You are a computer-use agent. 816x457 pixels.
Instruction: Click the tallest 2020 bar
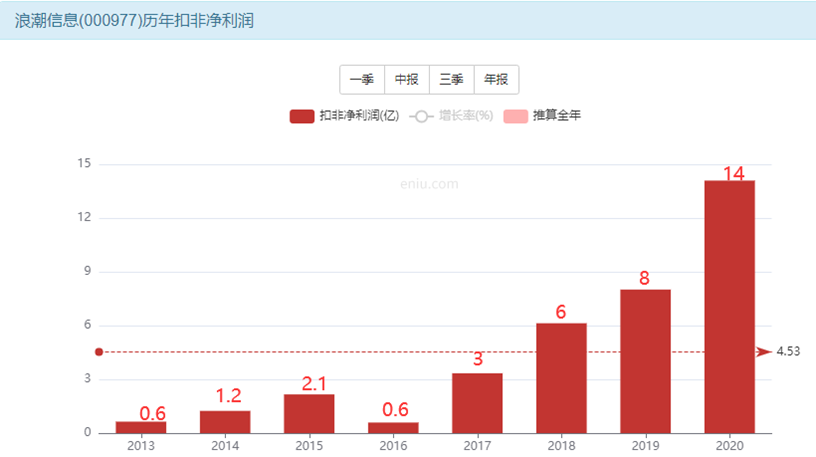pos(730,307)
